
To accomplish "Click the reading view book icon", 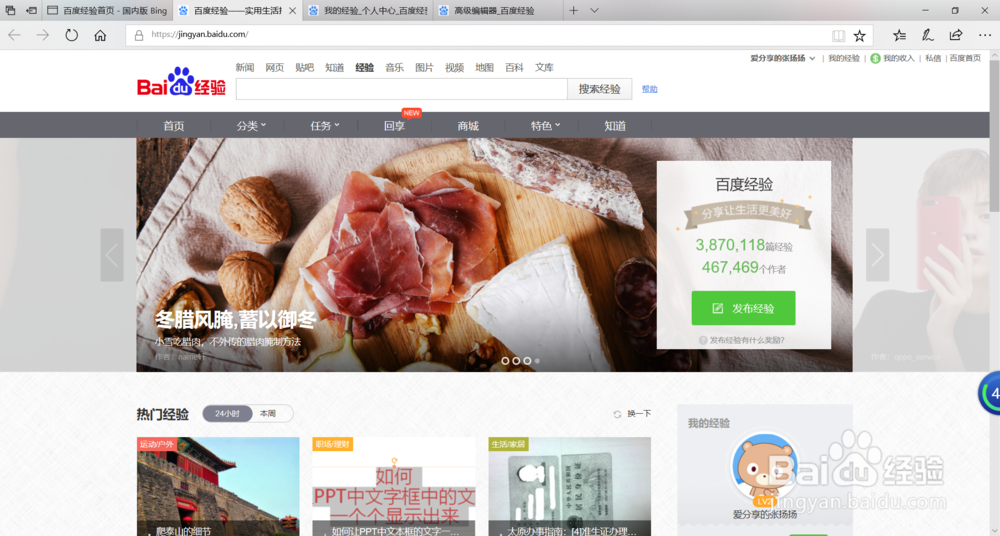I will [x=838, y=36].
